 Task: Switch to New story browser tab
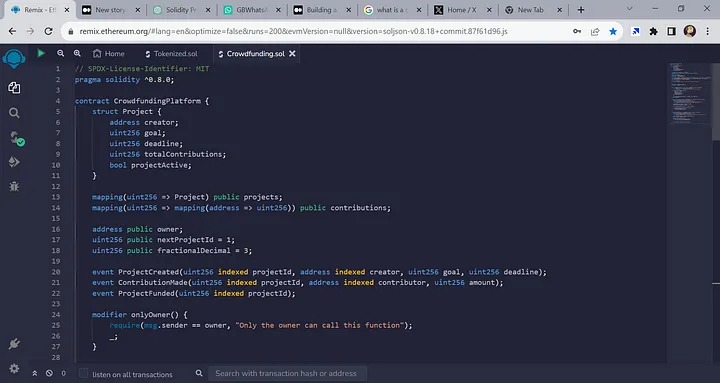(110, 10)
